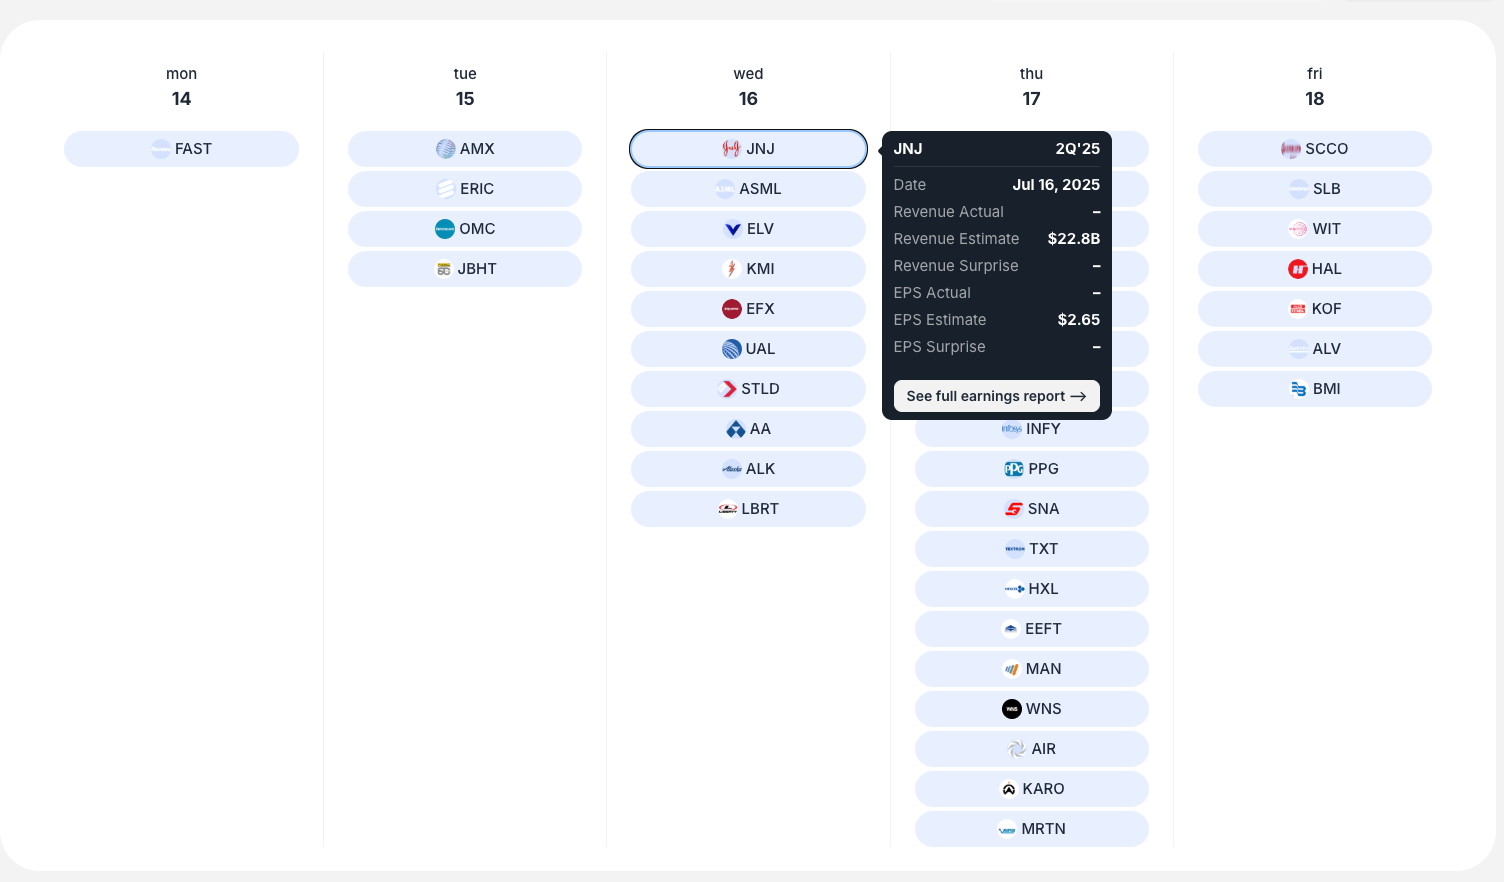Click the EFX company logo icon
This screenshot has width=1504, height=882.
[732, 309]
